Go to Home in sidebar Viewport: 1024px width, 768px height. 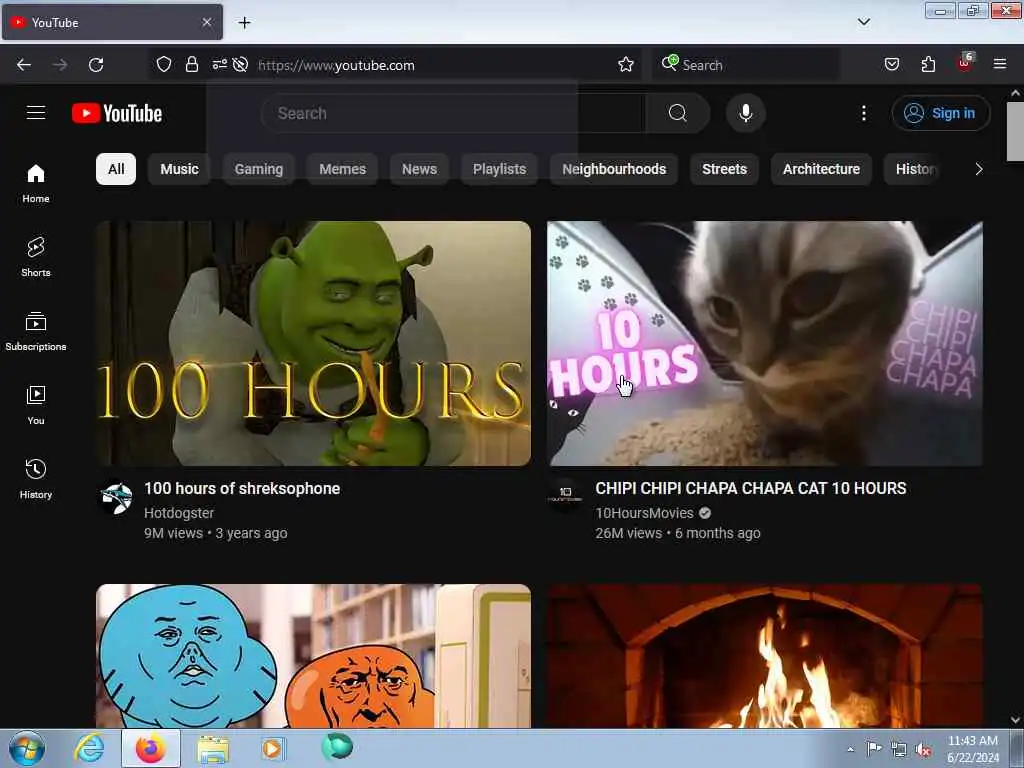tap(36, 184)
